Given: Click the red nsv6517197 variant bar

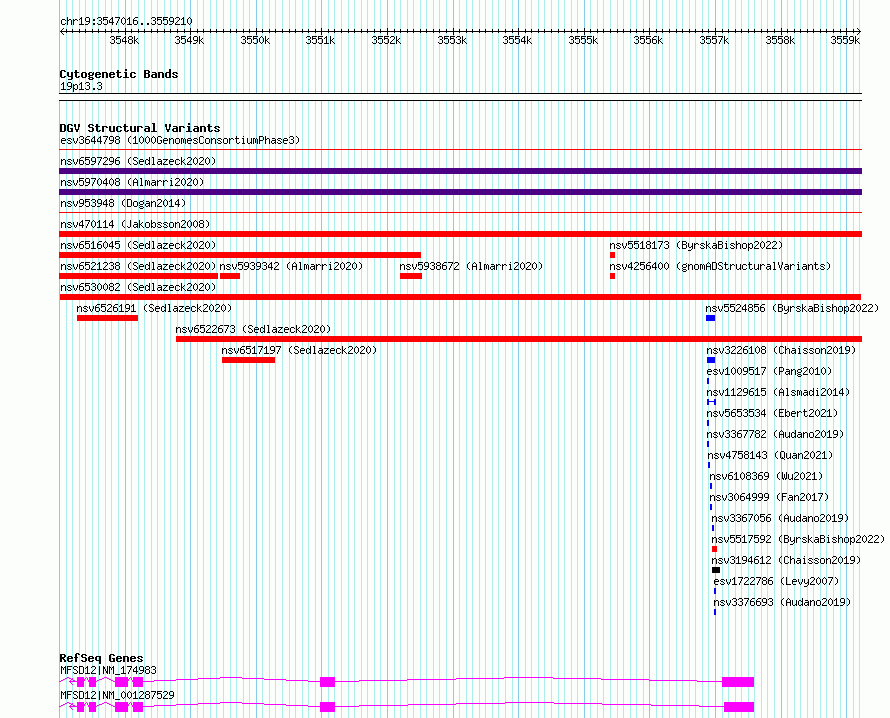Looking at the screenshot, I should 249,360.
